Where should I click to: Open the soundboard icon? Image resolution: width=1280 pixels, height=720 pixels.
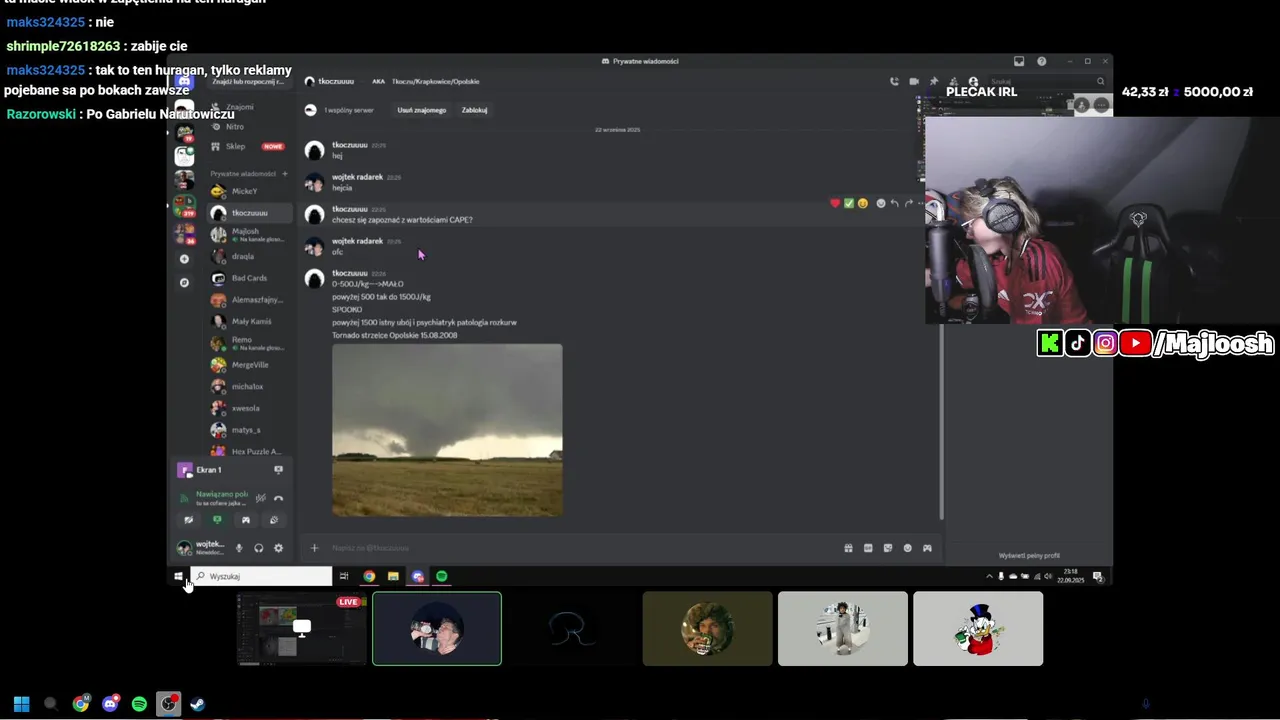tap(274, 520)
